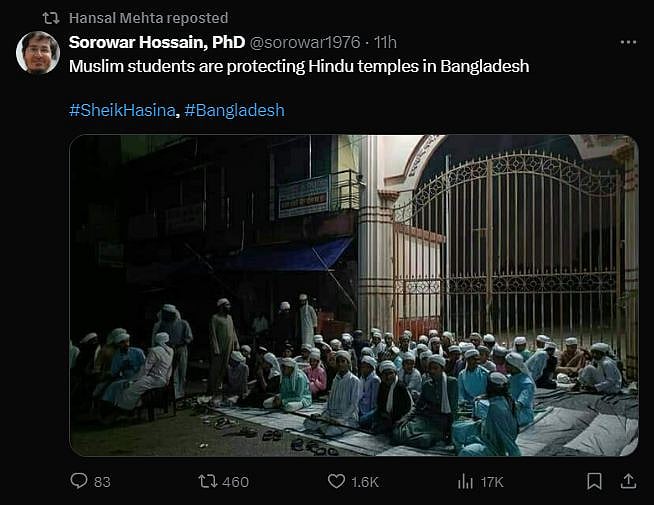This screenshot has width=654, height=505.
Task: Click the reply speech bubble icon
Action: pos(78,481)
